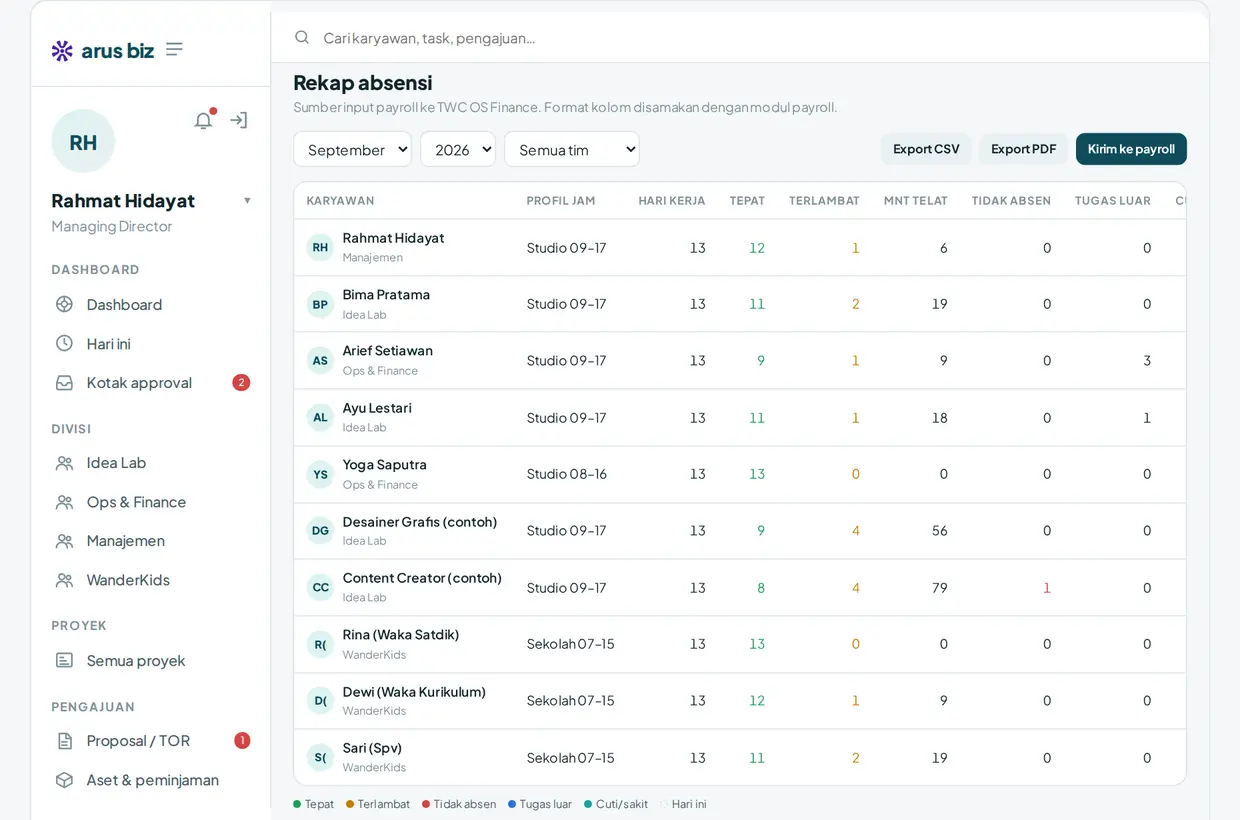Open notifications bell icon

tap(204, 120)
